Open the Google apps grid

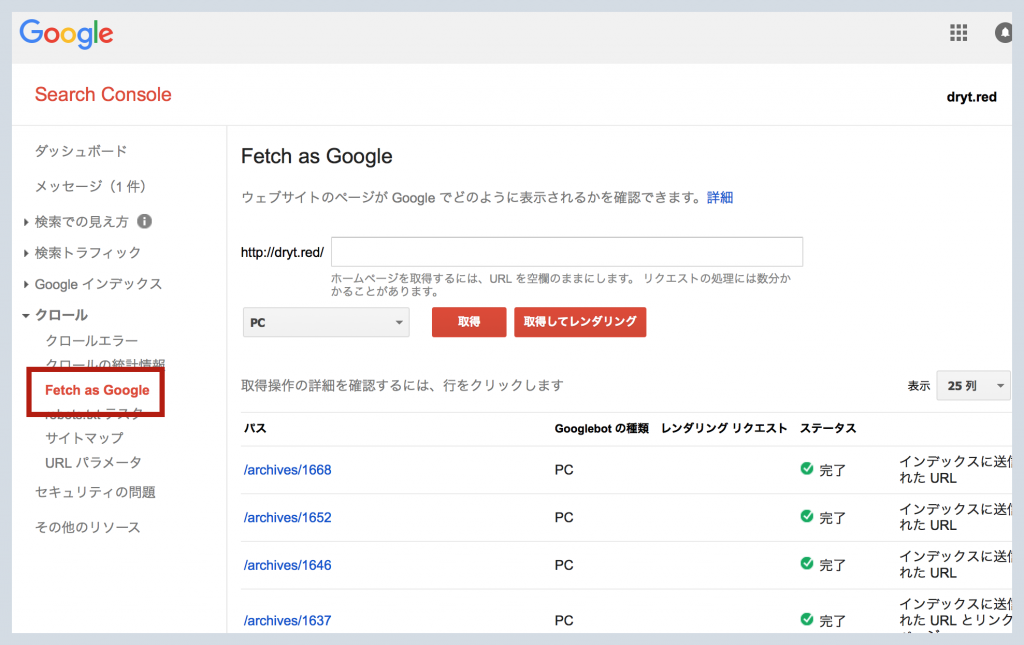tap(958, 33)
